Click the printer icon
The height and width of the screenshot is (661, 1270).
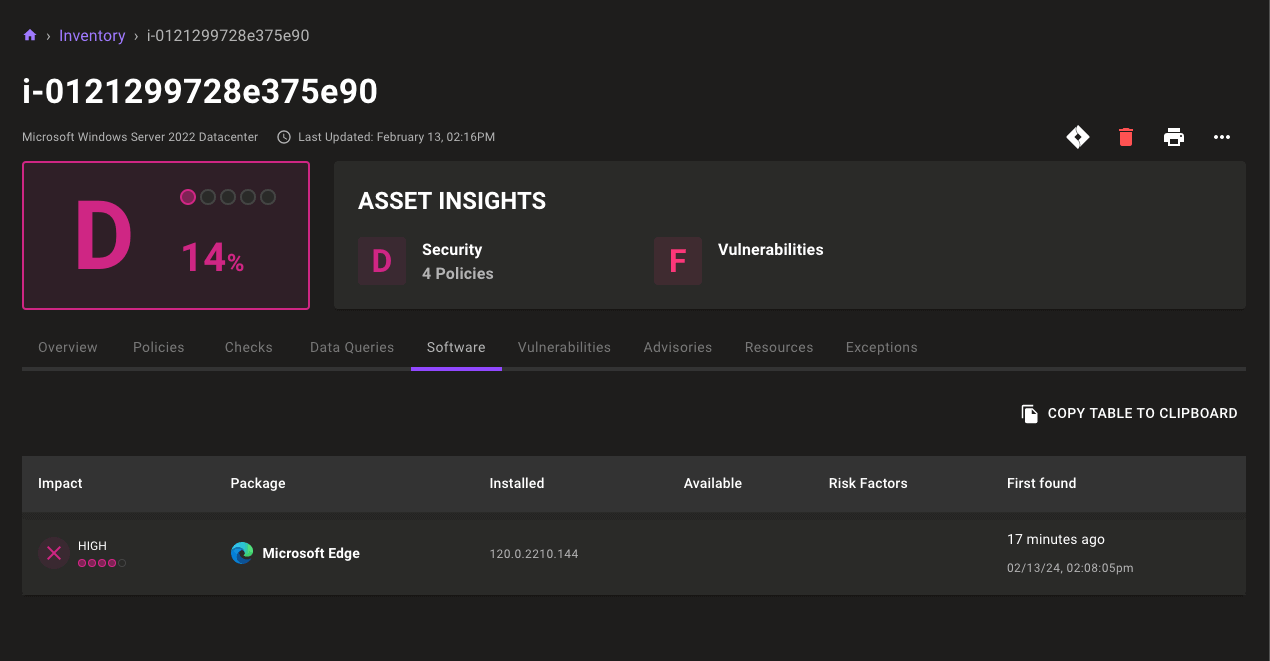[x=1174, y=137]
